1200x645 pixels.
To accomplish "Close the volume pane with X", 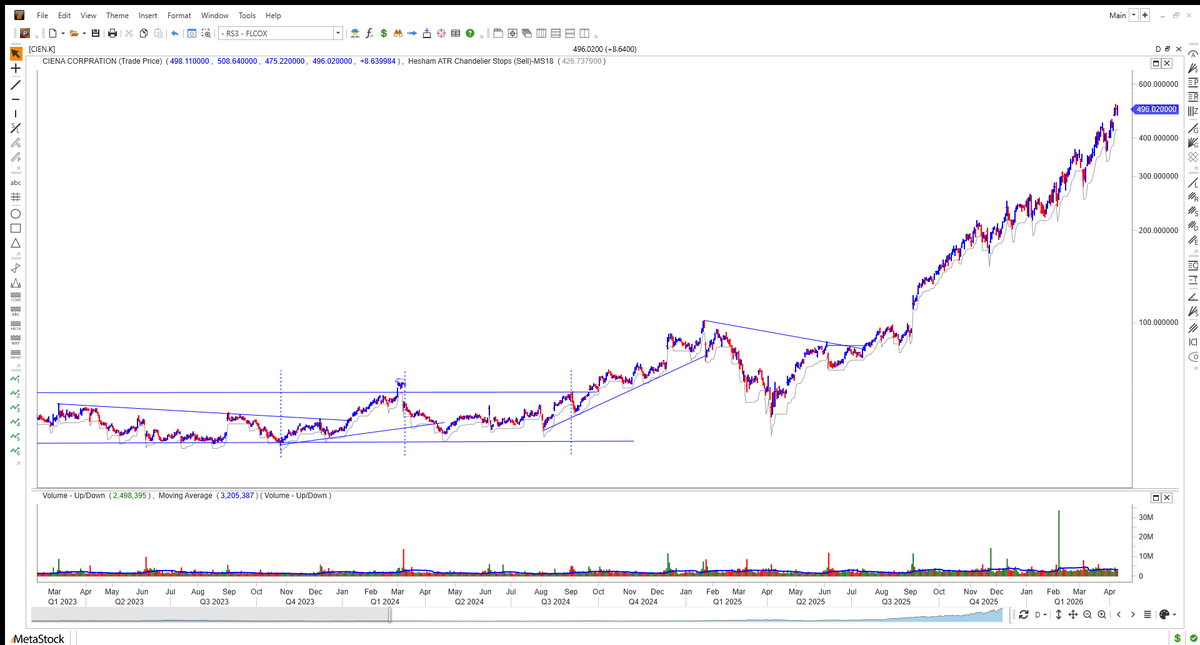I will click(1166, 497).
